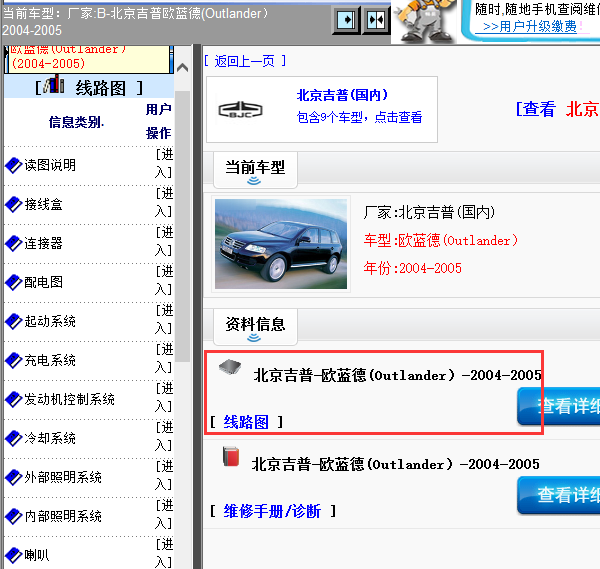The height and width of the screenshot is (569, 600).
Task: Enter the 外部照明系统 category via [进入]
Action: [164, 476]
